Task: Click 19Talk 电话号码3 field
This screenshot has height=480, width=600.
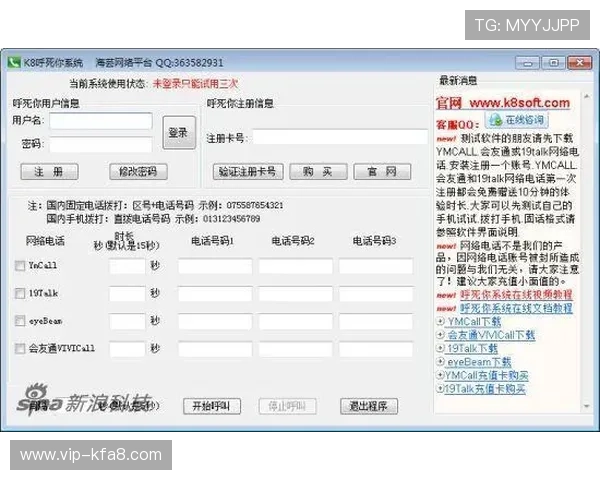Action: tap(376, 294)
